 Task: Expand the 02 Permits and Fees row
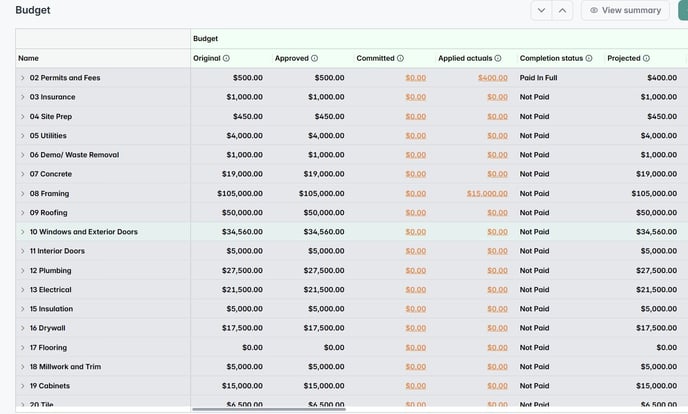pos(22,78)
